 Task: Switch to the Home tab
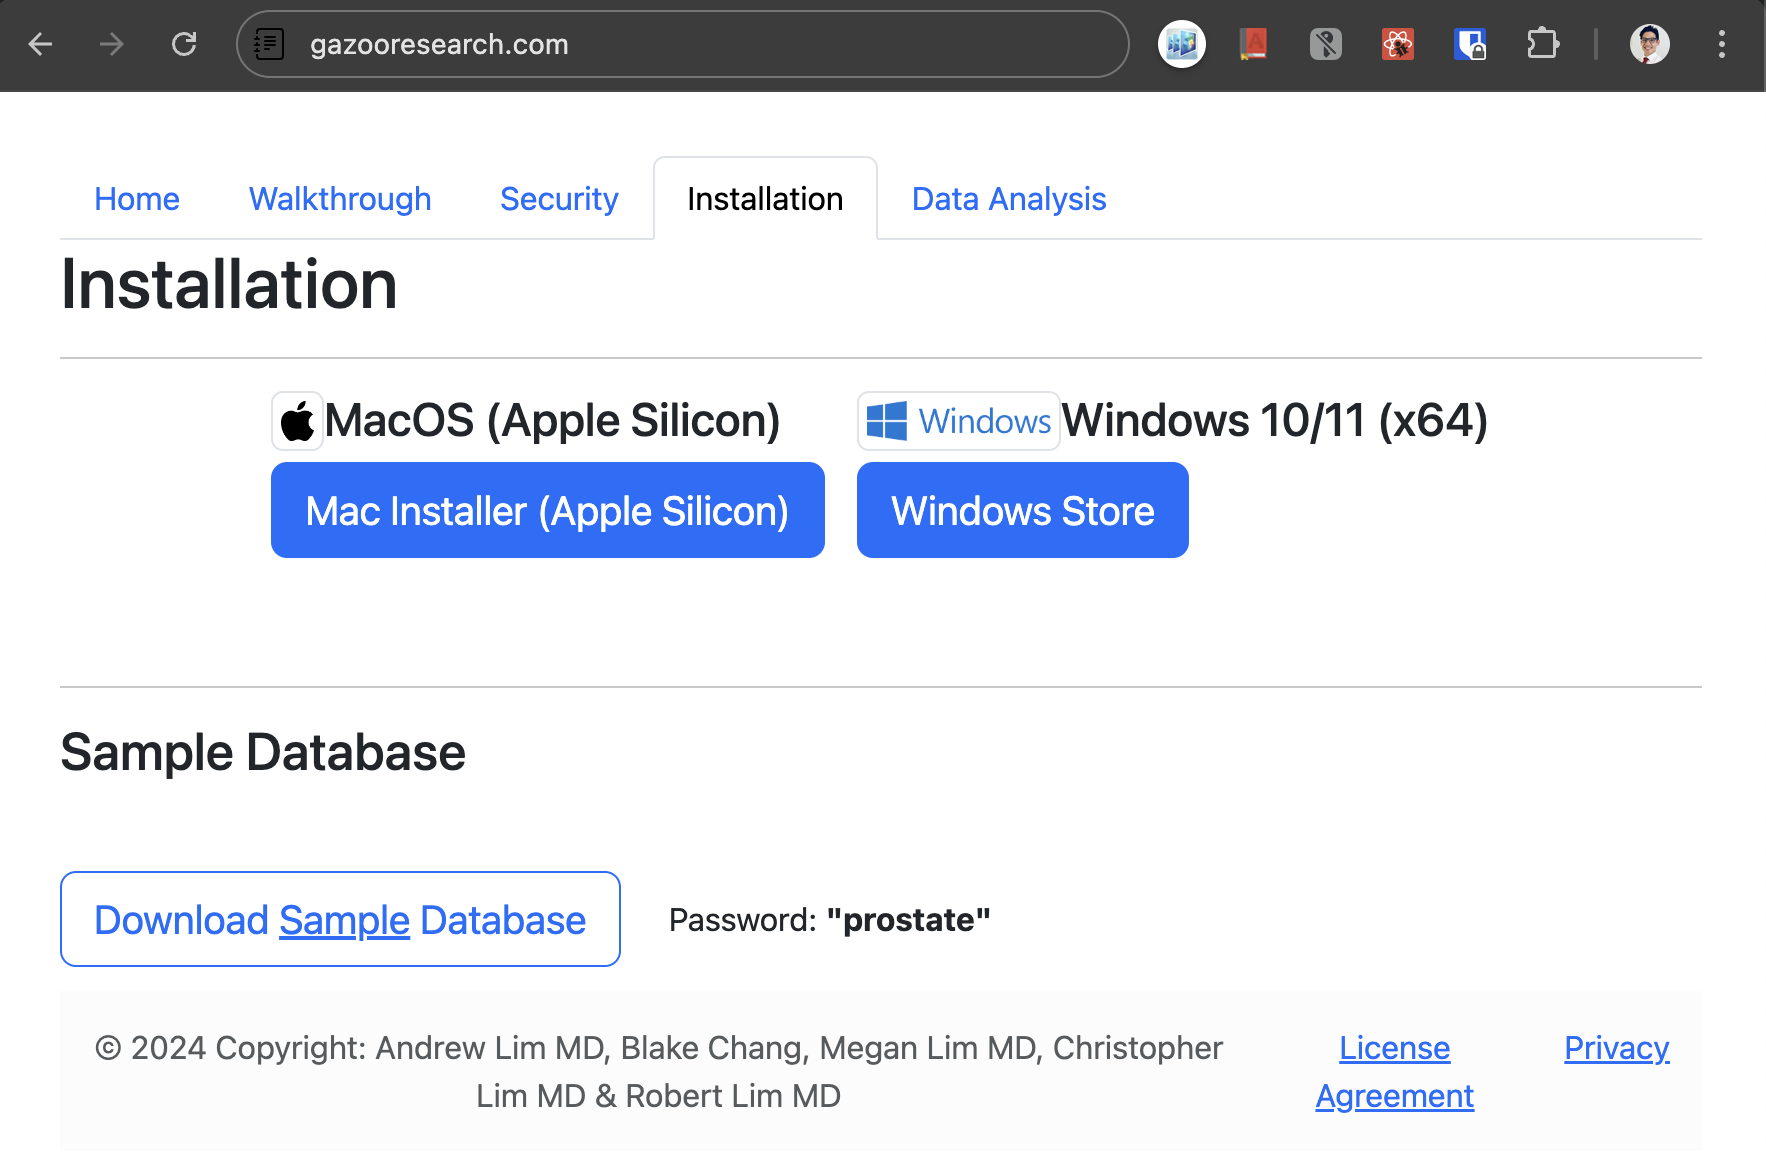click(137, 199)
